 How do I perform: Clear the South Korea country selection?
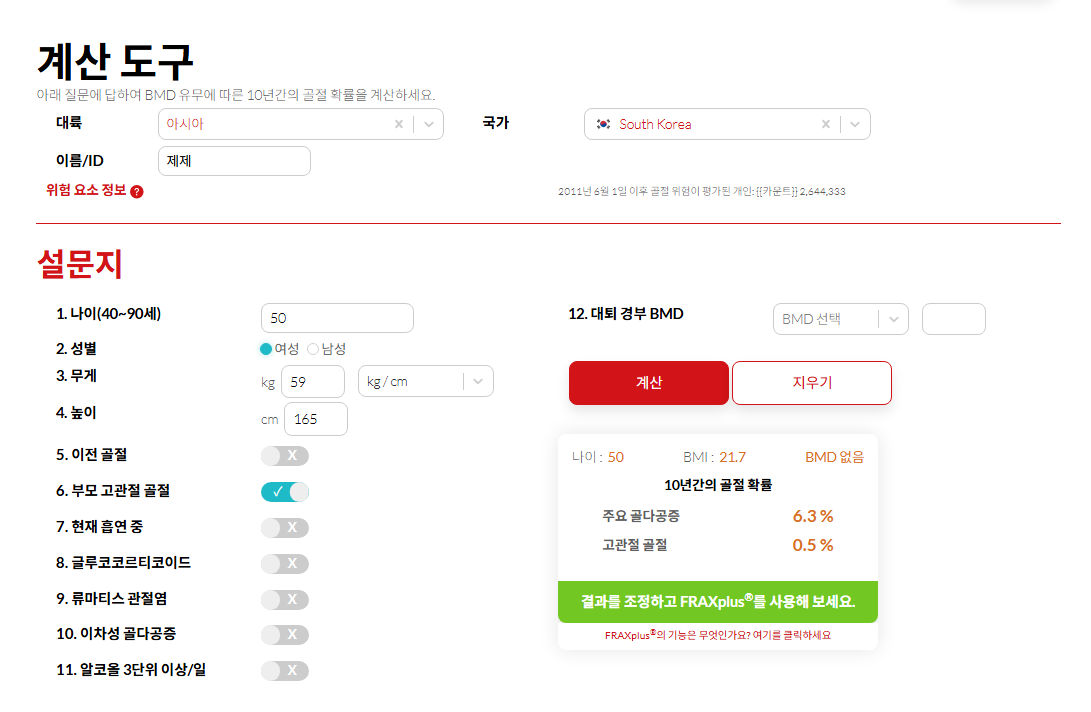tap(826, 124)
